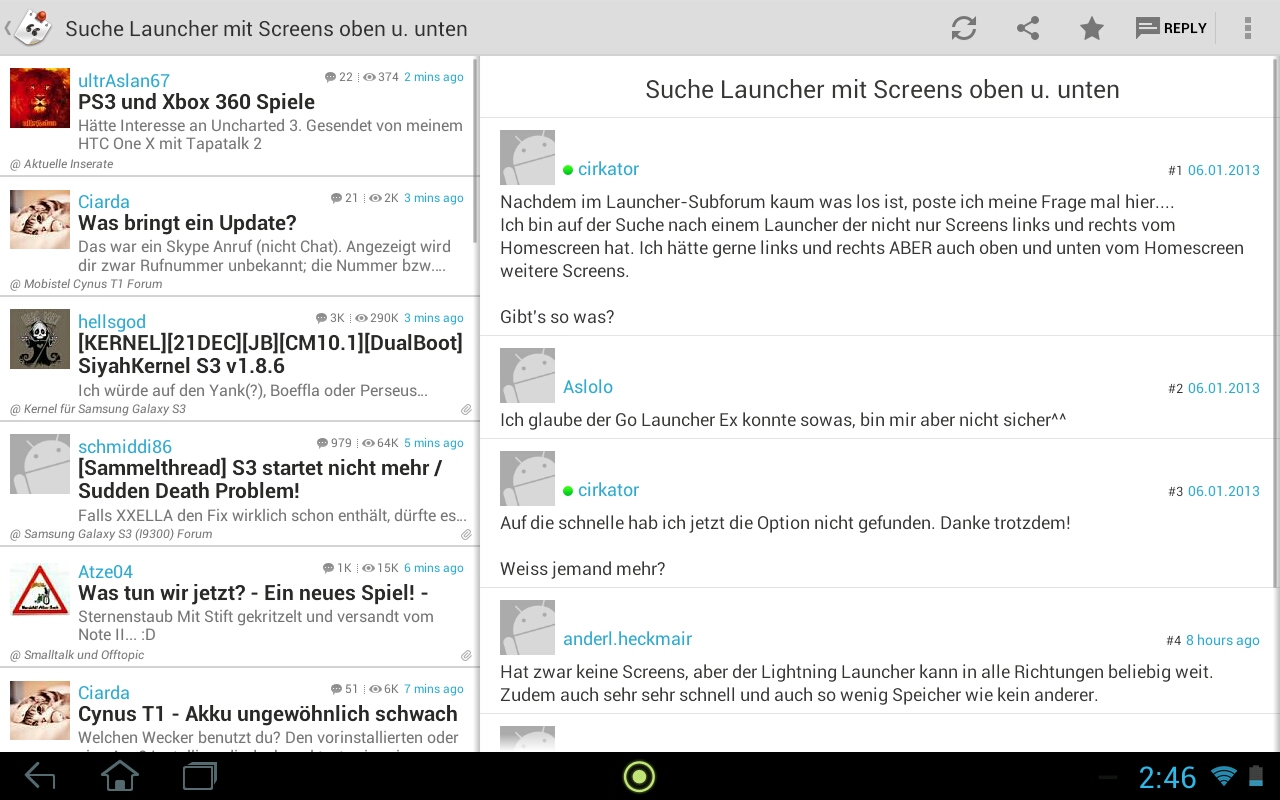Grab the thread list scrollbar
The width and height of the screenshot is (1280, 800).
[x=476, y=150]
